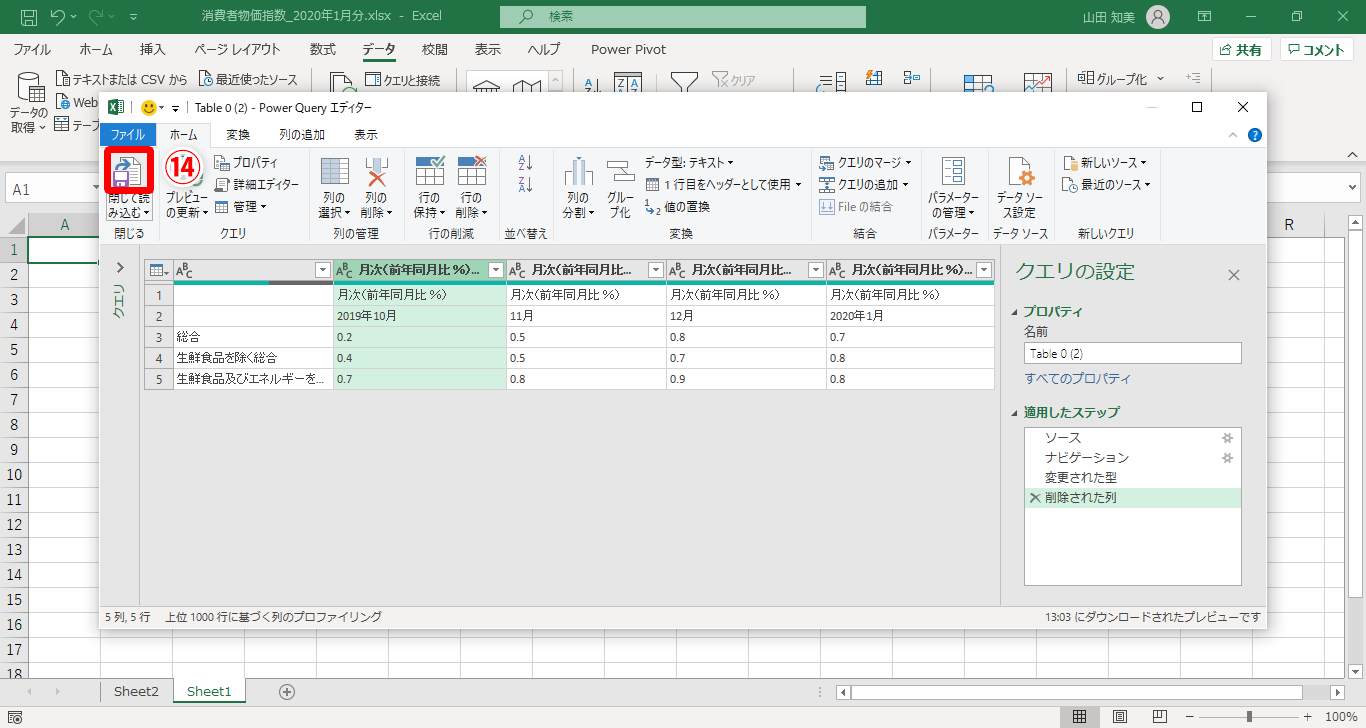
Task: Switch to the Sheet2 worksheet tab
Action: pyautogui.click(x=136, y=691)
